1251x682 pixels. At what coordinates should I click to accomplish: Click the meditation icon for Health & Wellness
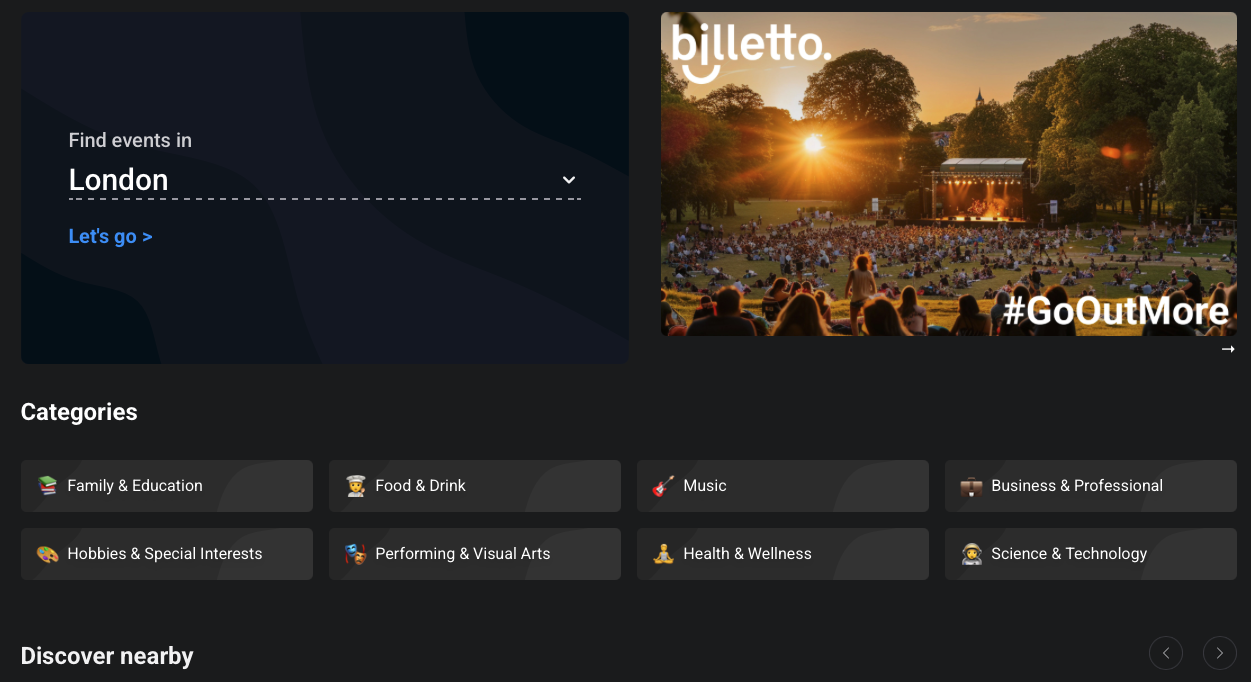pos(663,554)
